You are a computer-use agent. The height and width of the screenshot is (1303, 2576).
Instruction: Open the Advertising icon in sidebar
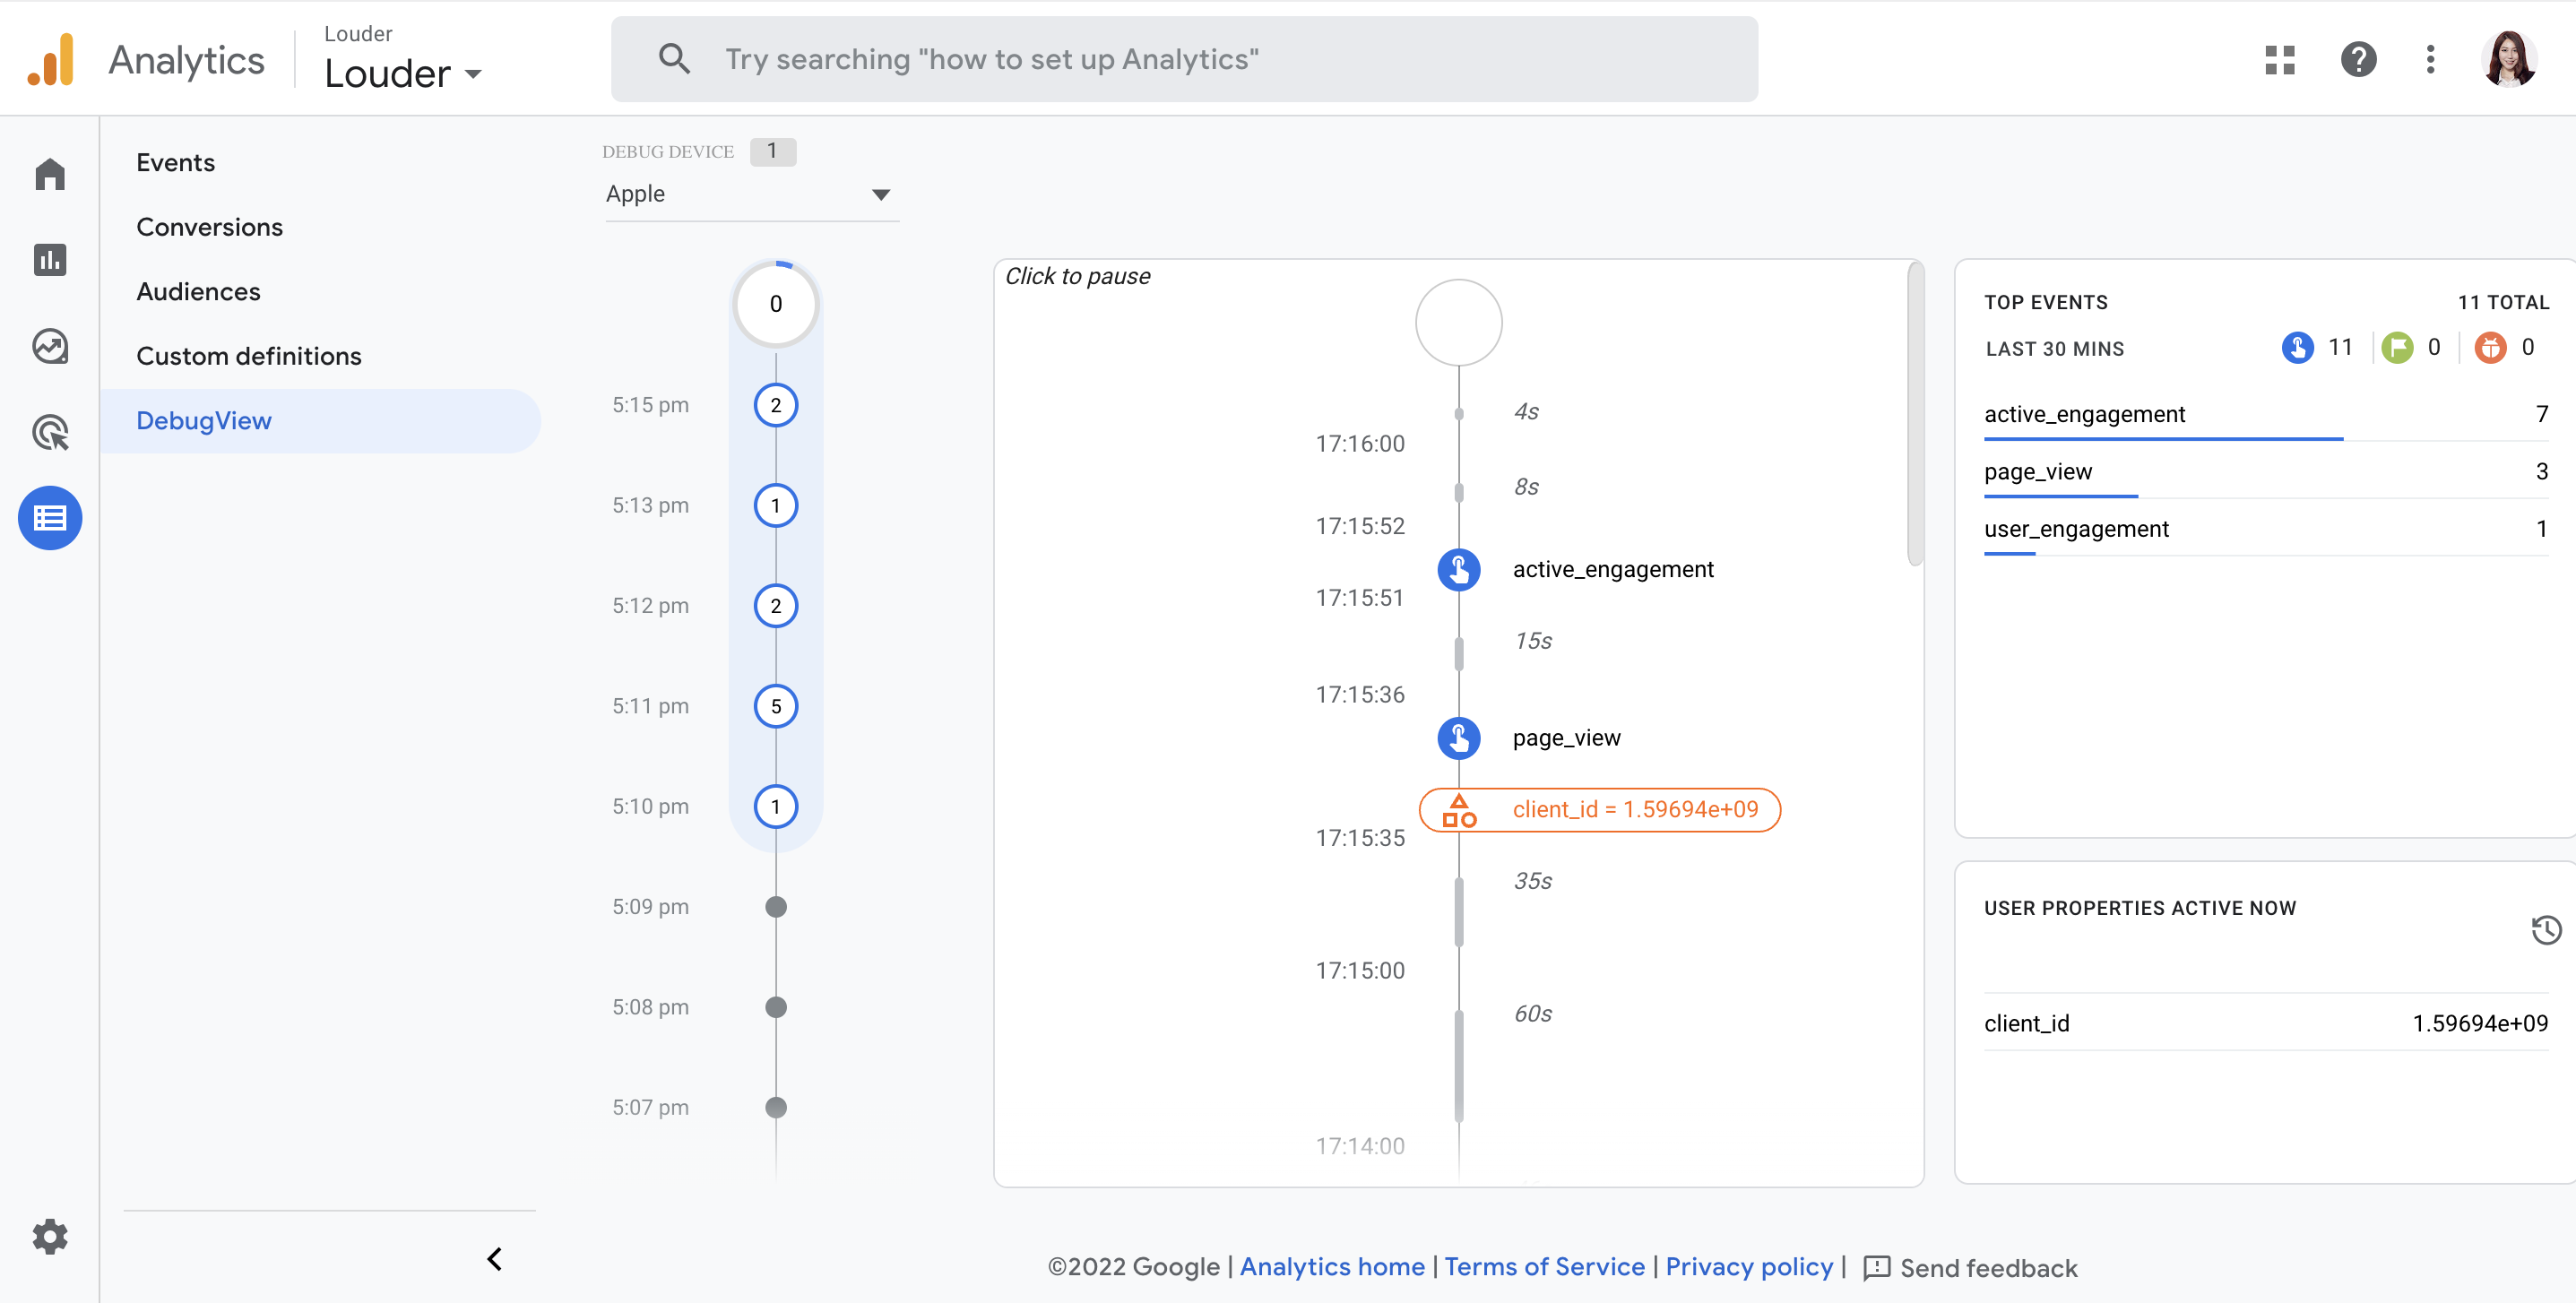pyautogui.click(x=50, y=432)
